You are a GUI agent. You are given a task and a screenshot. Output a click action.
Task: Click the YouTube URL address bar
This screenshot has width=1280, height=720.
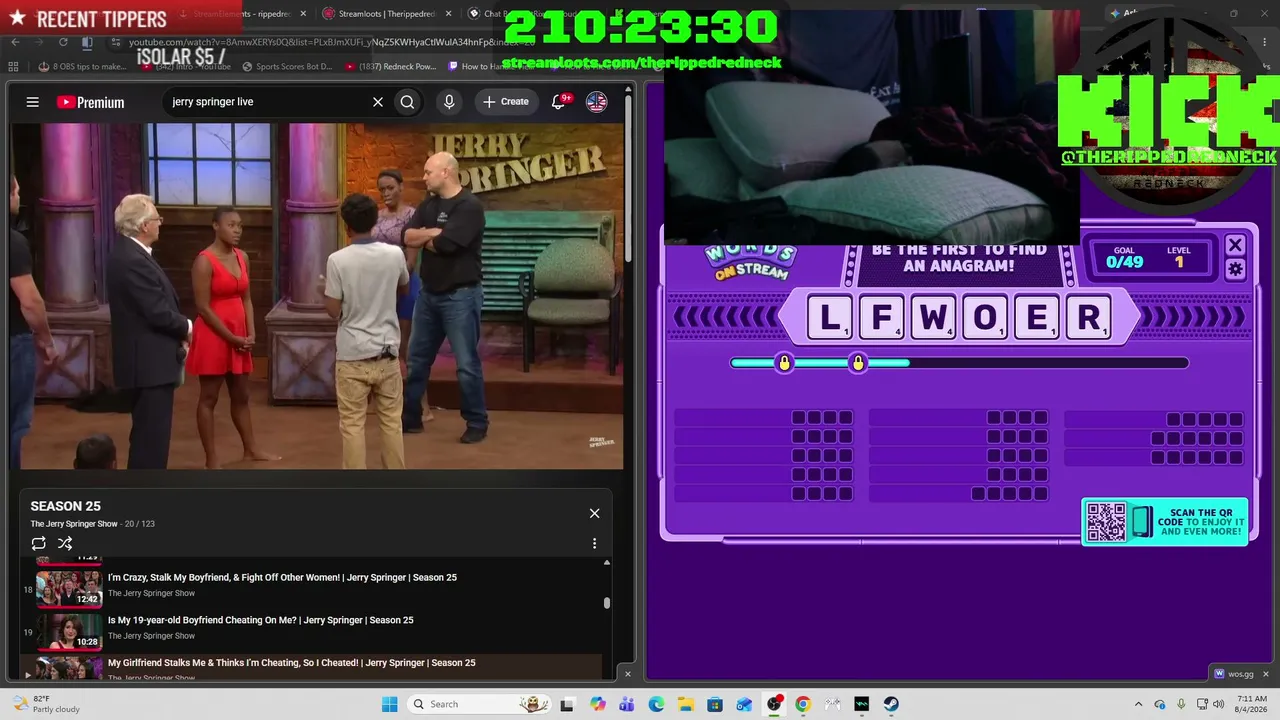pos(330,42)
